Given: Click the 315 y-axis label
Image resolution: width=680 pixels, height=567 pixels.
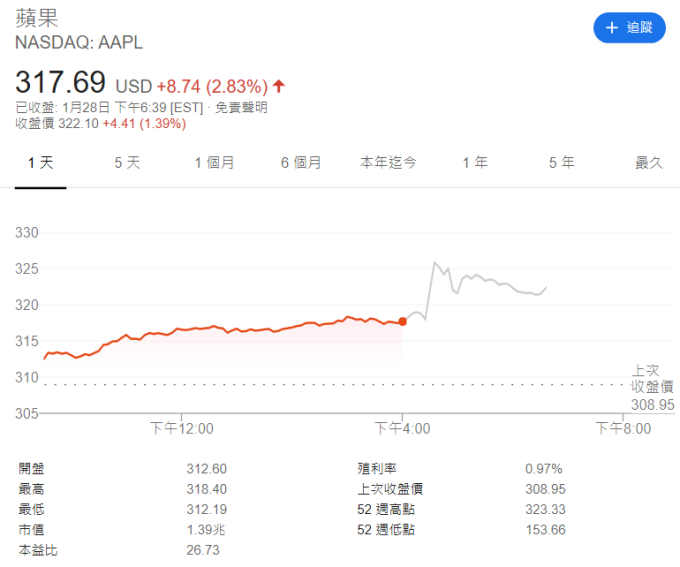Looking at the screenshot, I should pyautogui.click(x=27, y=341).
